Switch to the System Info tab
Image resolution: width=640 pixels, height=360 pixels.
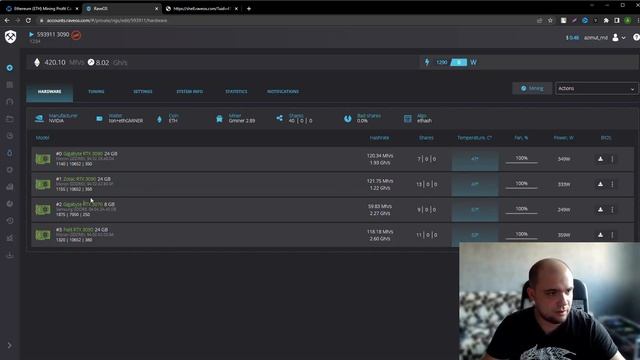[x=189, y=92]
